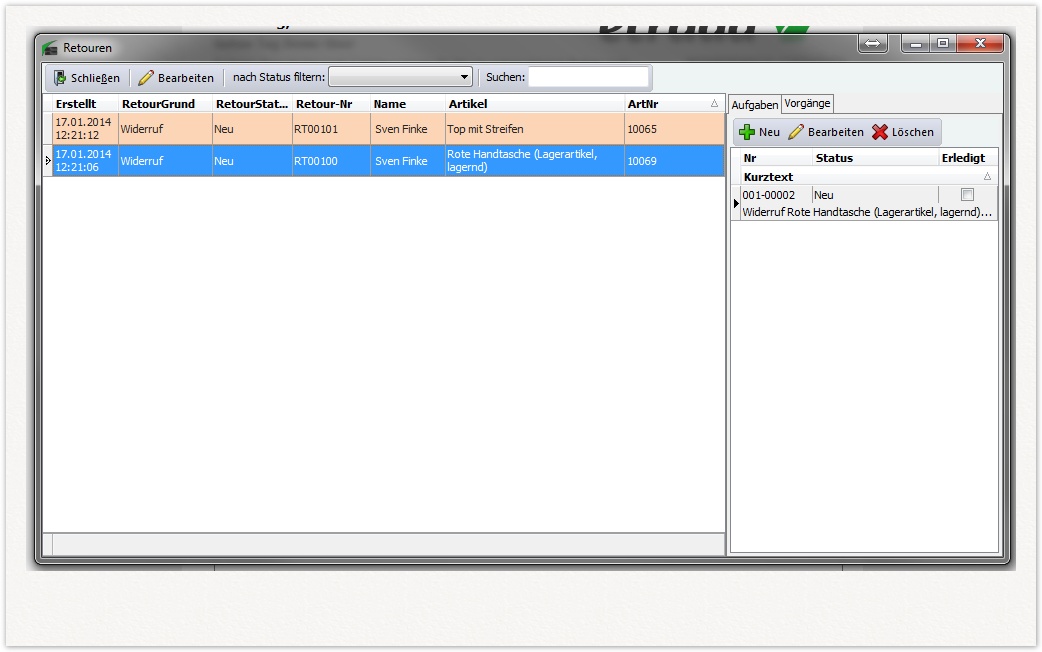Screen dimensions: 1042x652
Task: Maximize the Retouren window
Action: (x=942, y=44)
